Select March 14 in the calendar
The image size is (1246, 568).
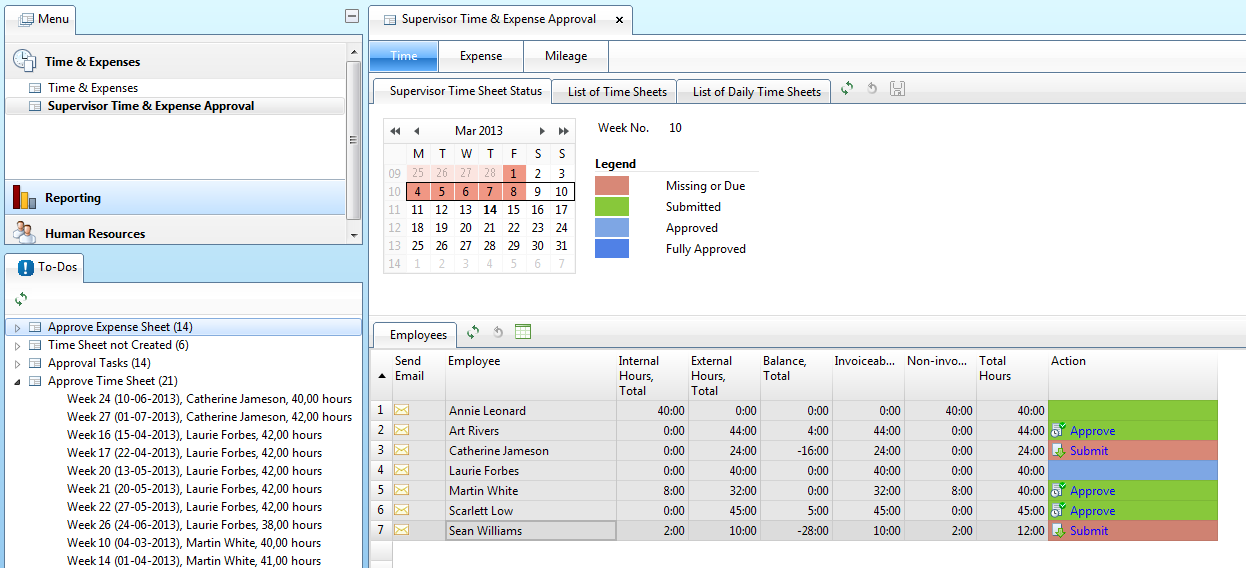point(489,210)
